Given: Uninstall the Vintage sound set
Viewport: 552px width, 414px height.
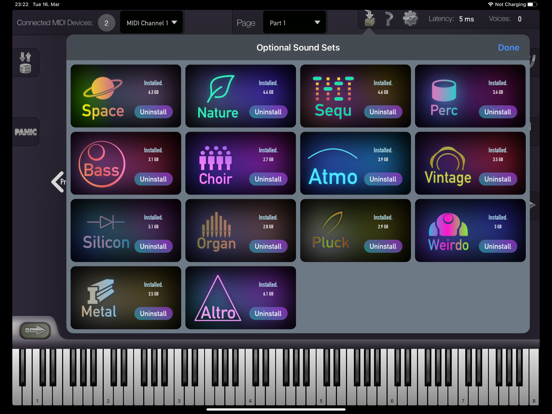Looking at the screenshot, I should pyautogui.click(x=498, y=179).
